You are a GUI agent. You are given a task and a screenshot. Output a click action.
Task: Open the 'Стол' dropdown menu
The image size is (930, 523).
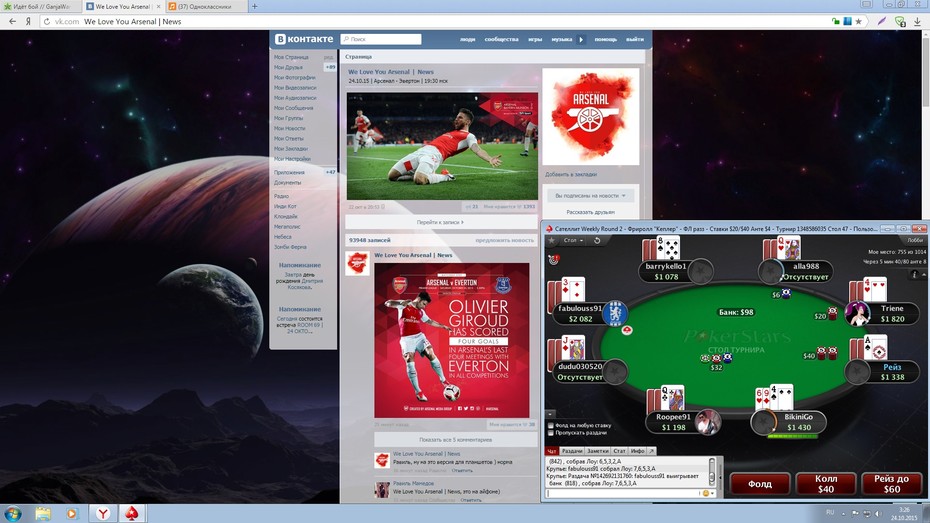pyautogui.click(x=573, y=240)
